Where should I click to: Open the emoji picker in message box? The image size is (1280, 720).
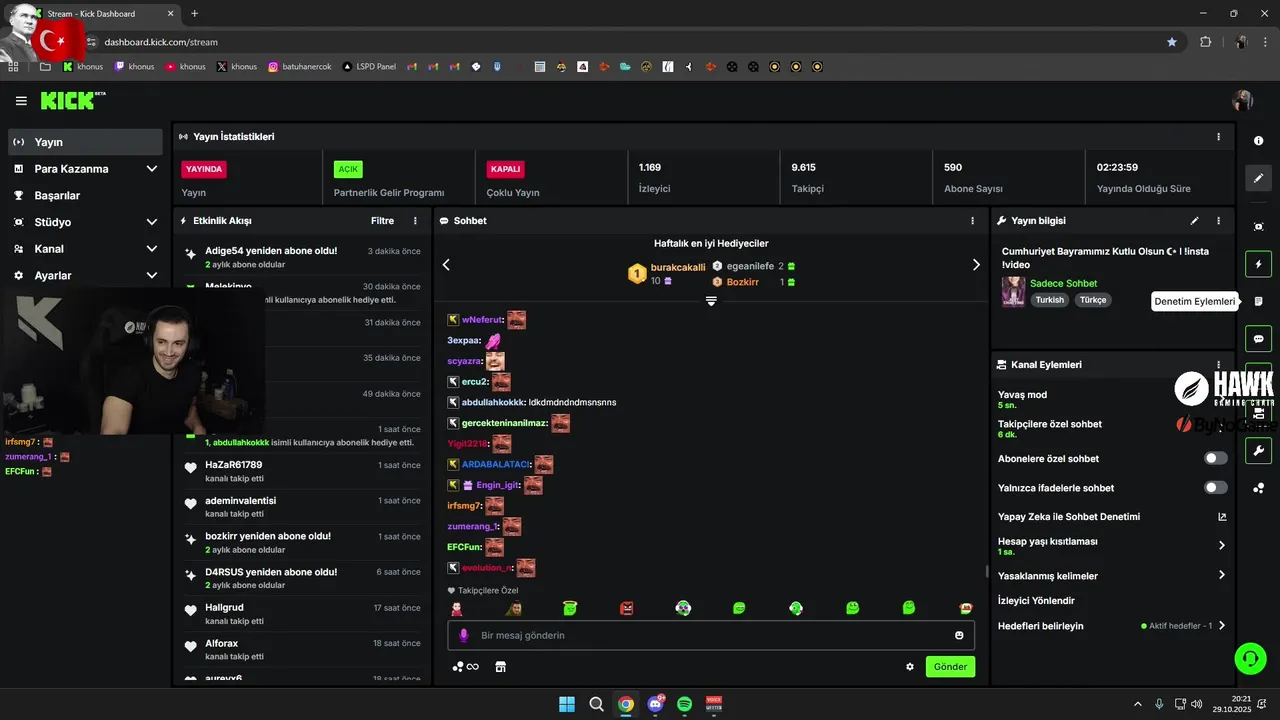click(959, 635)
